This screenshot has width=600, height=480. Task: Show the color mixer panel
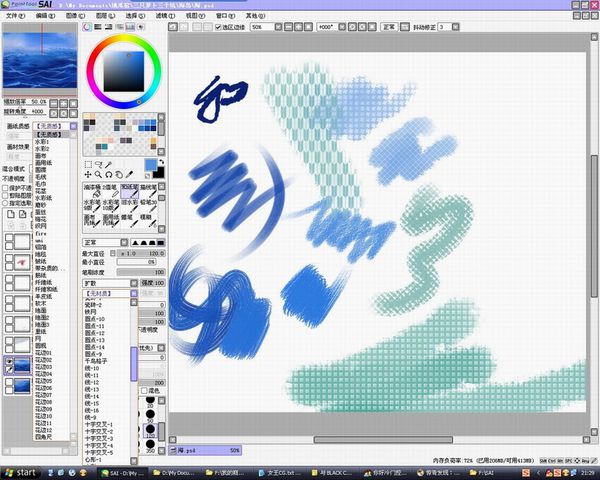pos(120,27)
